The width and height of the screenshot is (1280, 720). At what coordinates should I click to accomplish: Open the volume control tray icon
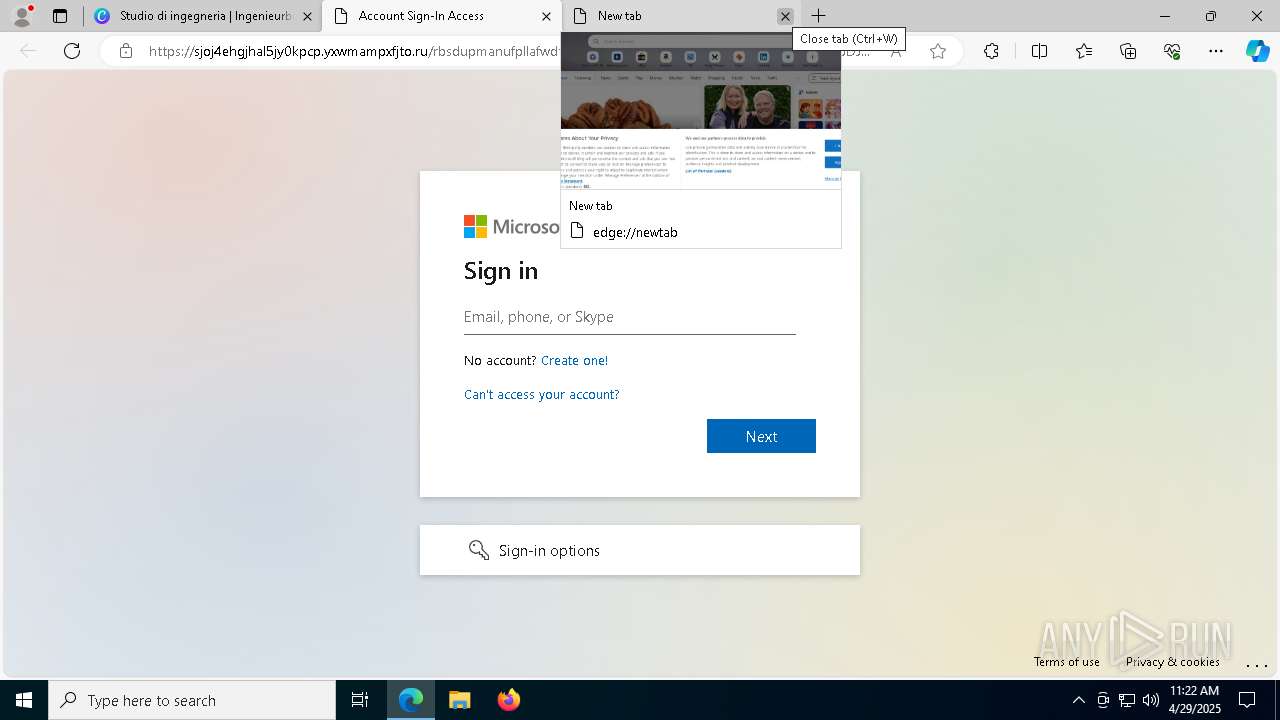pos(1151,700)
